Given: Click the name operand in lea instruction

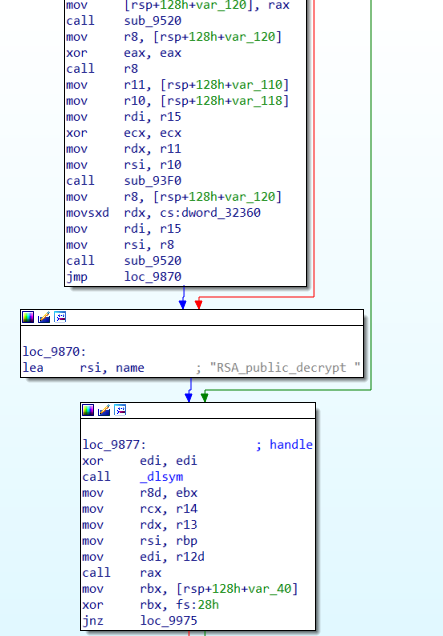Looking at the screenshot, I should 130,367.
